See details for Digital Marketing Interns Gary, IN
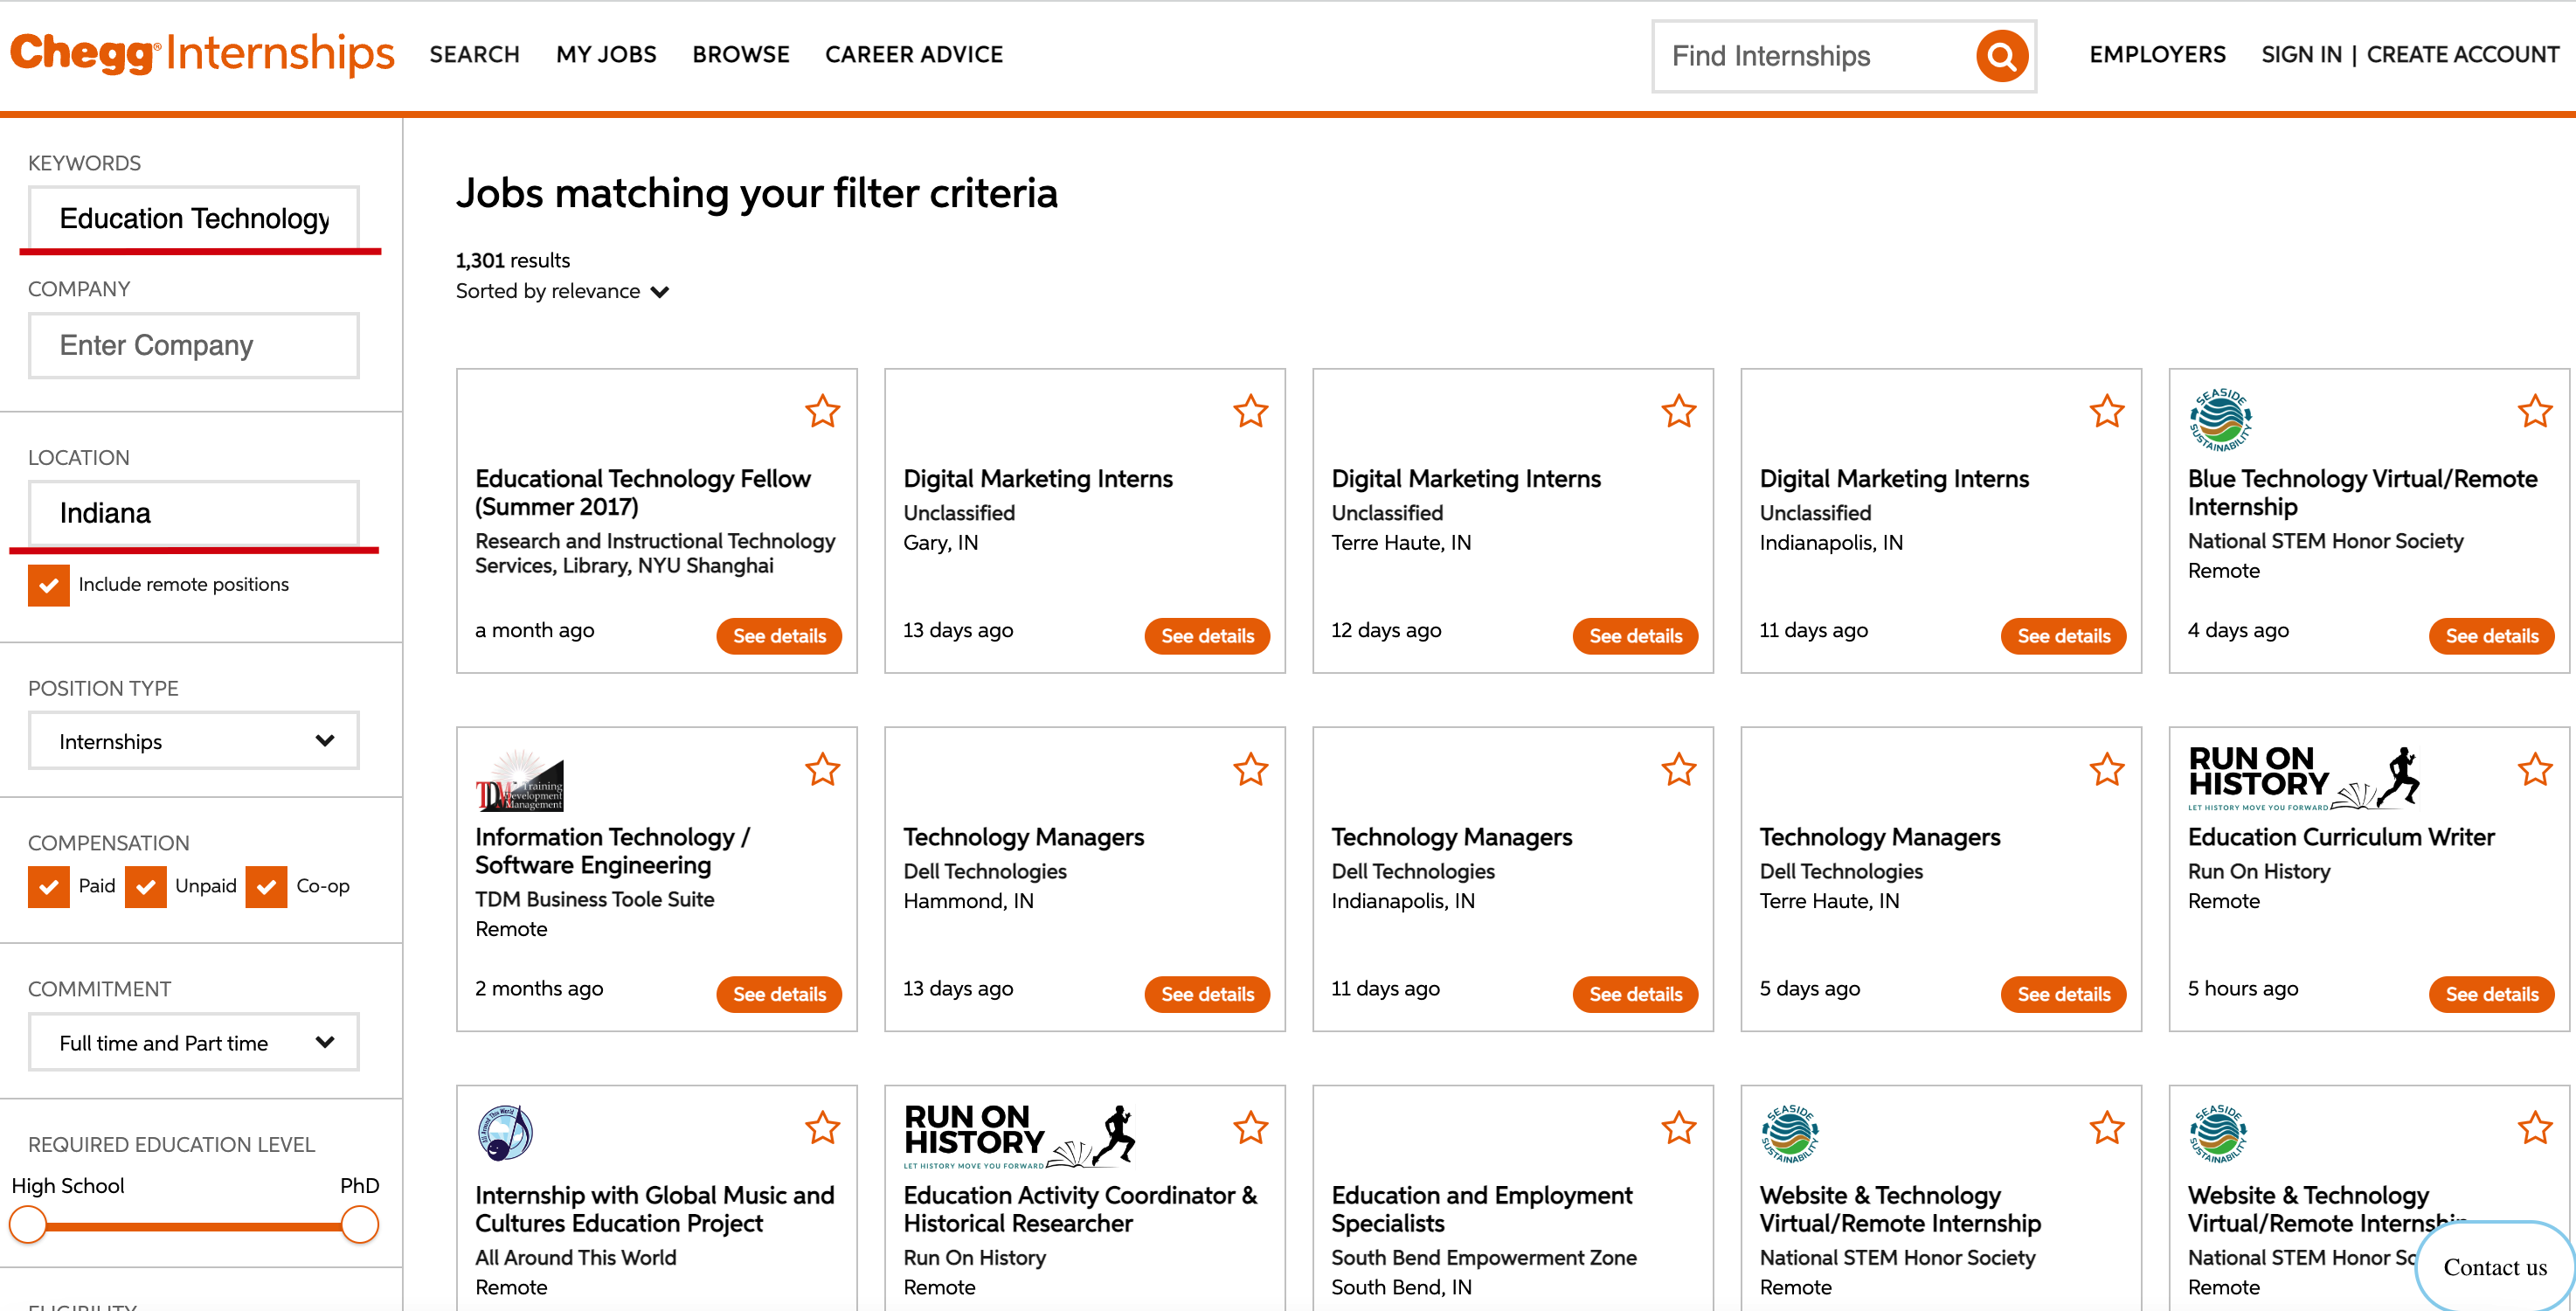 tap(1207, 636)
